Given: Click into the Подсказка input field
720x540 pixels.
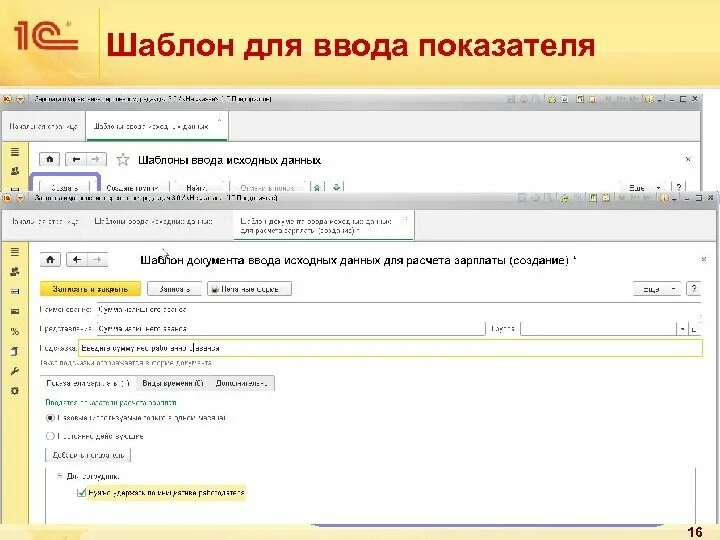Looking at the screenshot, I should (390, 348).
